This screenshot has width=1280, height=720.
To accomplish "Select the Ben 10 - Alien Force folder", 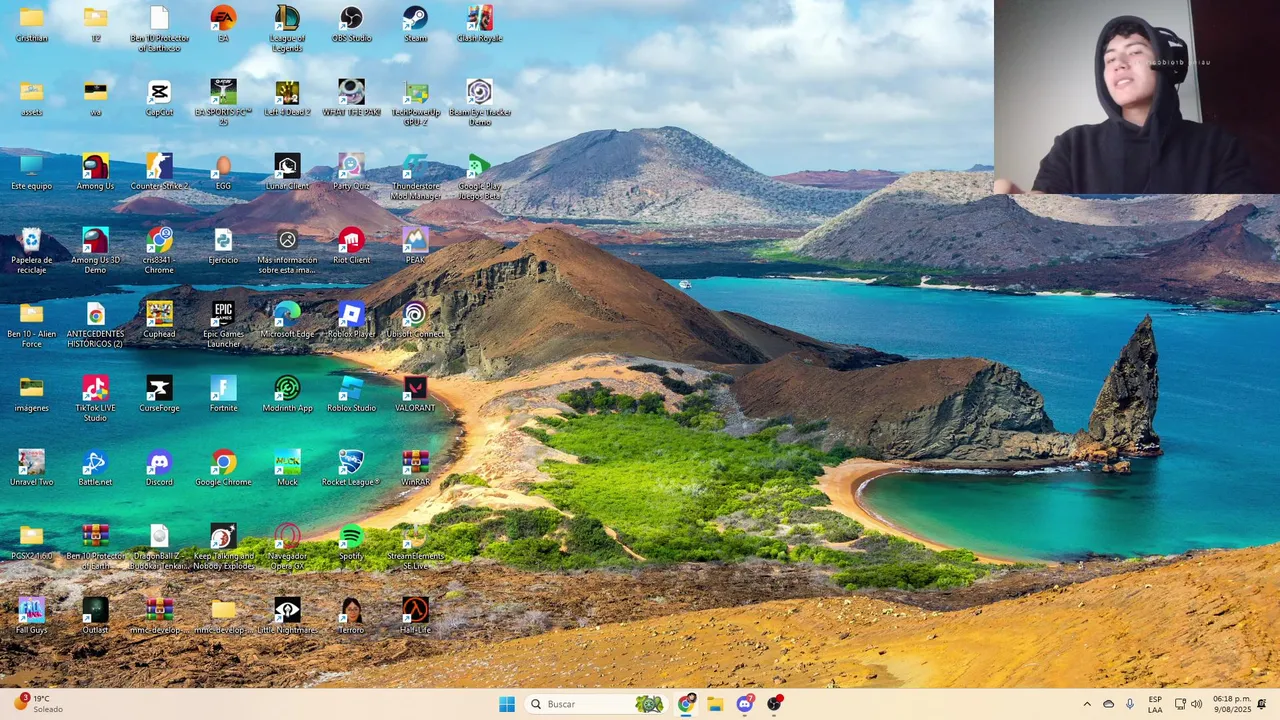I will point(31,325).
